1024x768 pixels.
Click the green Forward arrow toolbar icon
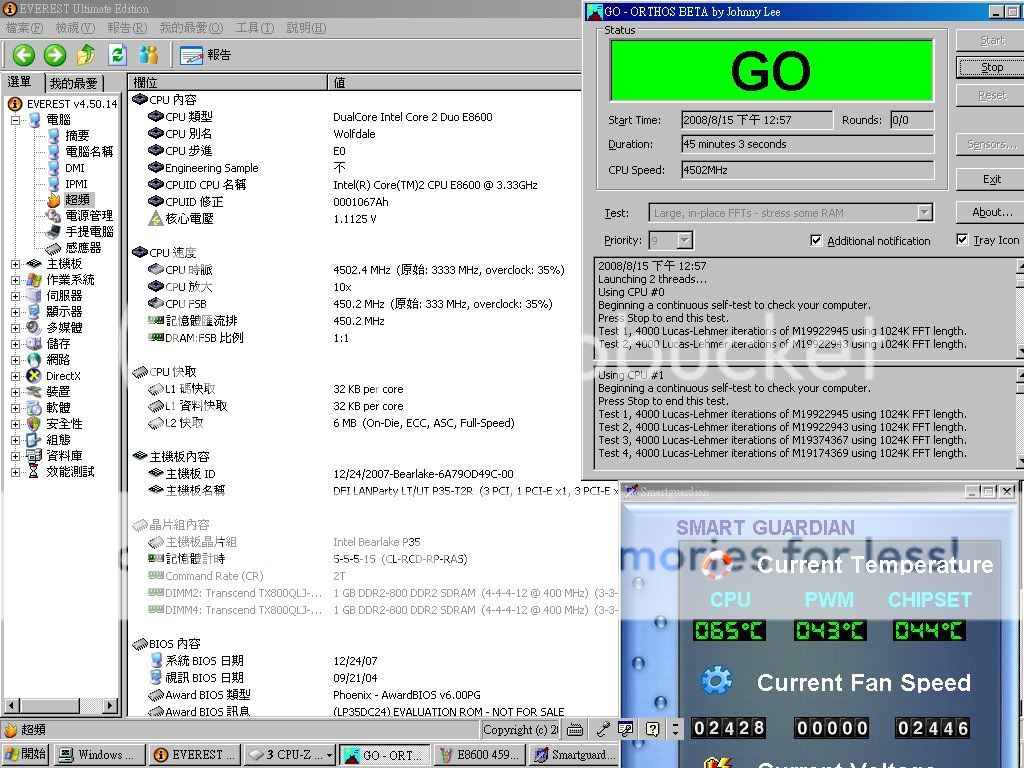click(55, 55)
